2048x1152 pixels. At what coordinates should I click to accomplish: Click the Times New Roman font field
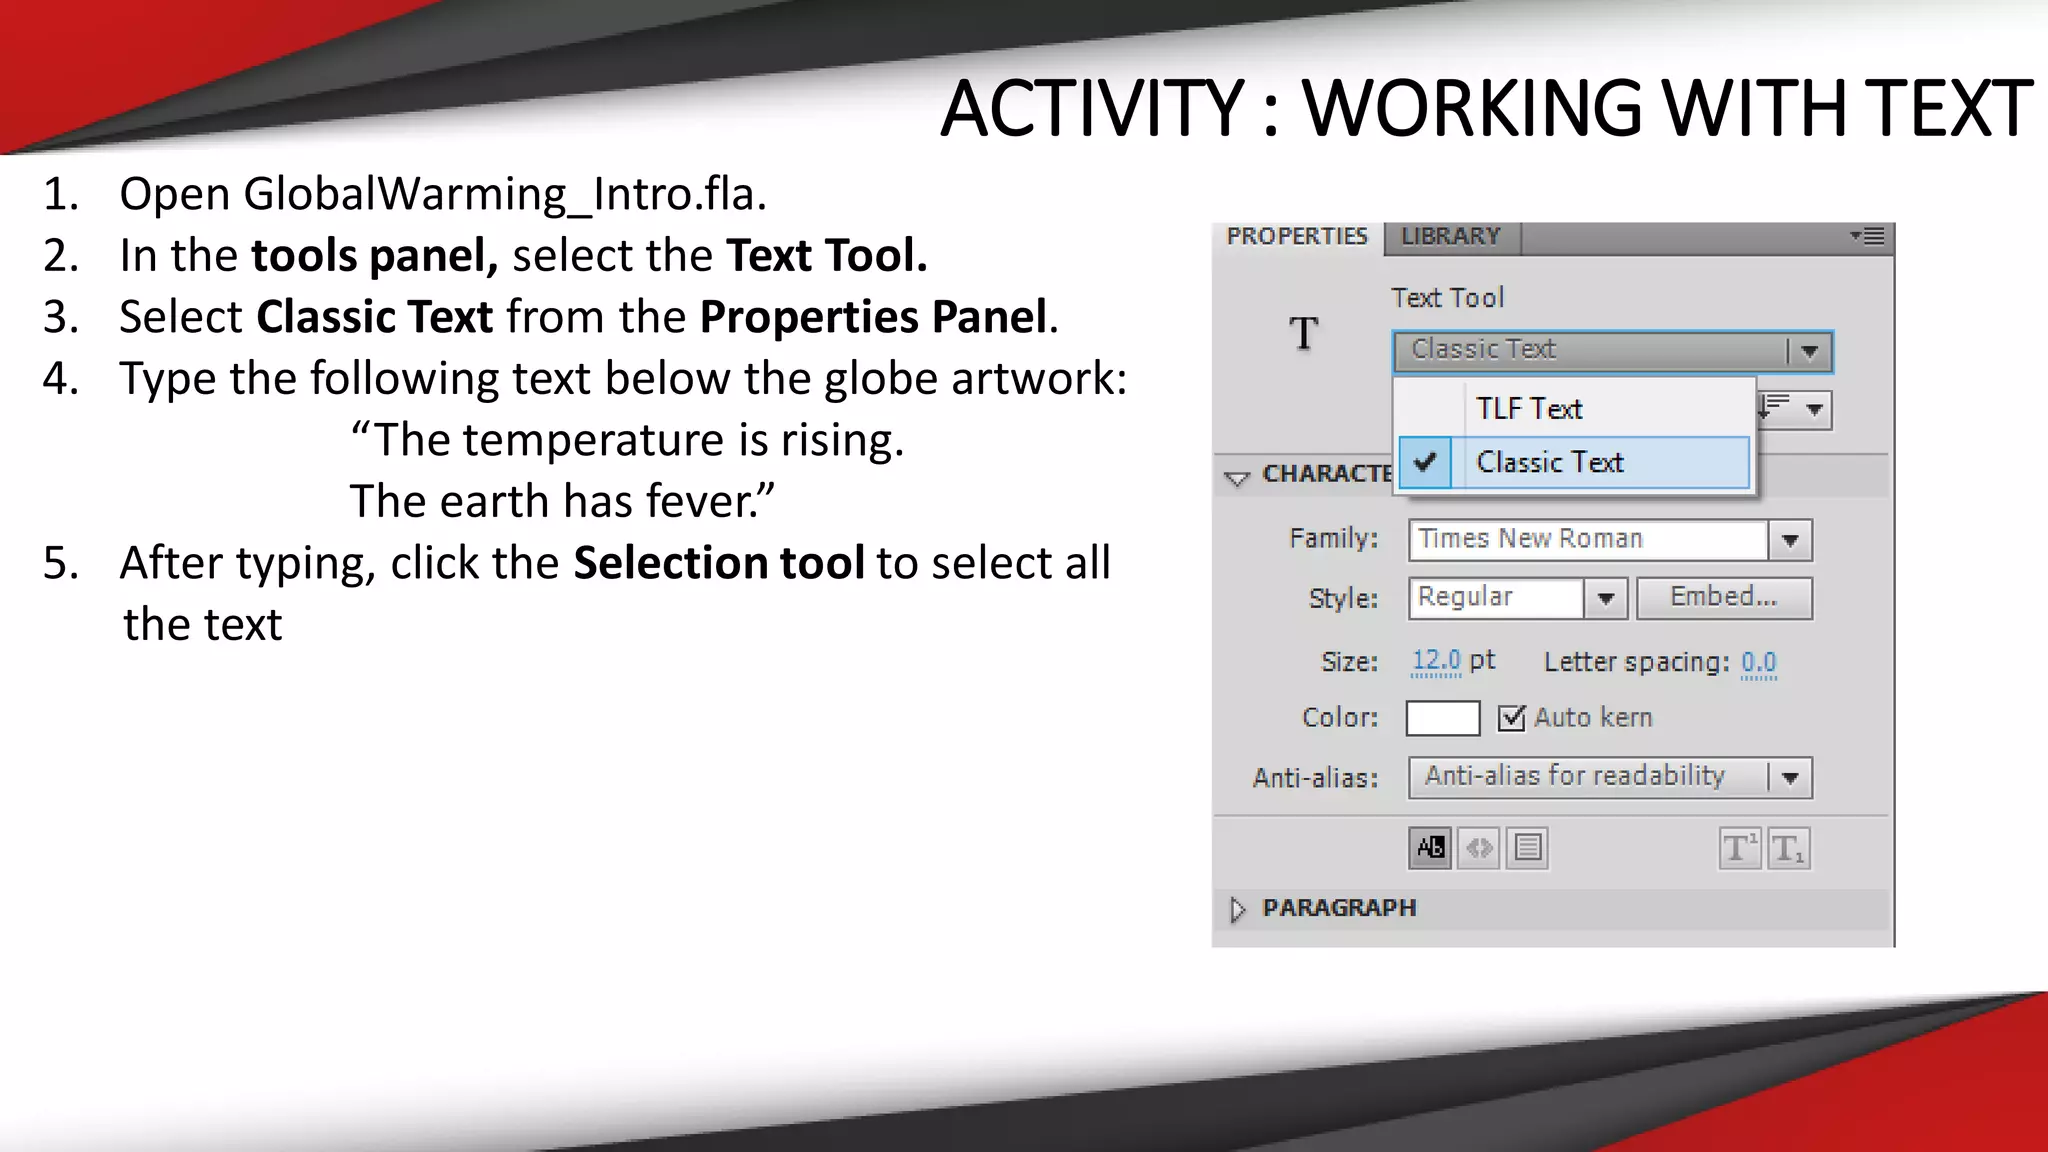click(x=1588, y=540)
